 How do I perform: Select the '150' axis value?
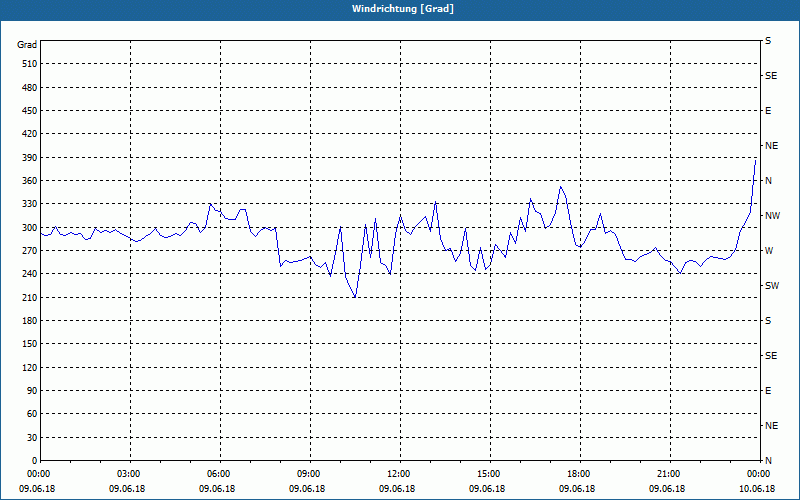[30, 344]
